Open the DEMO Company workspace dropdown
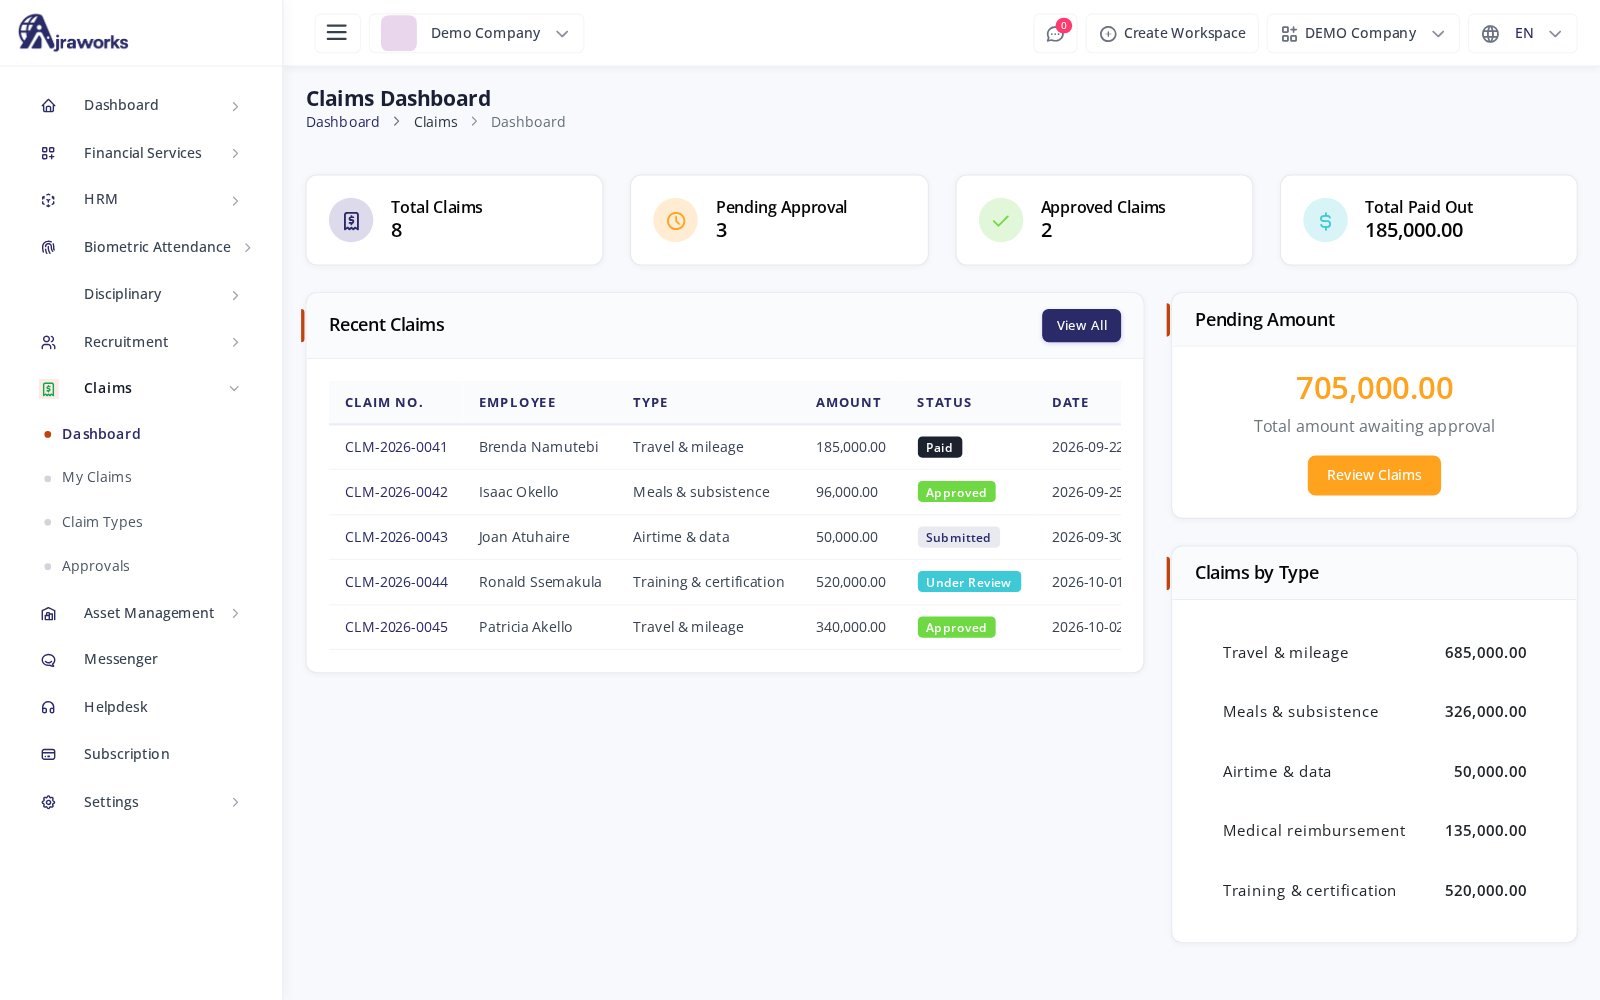Viewport: 1600px width, 1000px height. (x=1363, y=33)
